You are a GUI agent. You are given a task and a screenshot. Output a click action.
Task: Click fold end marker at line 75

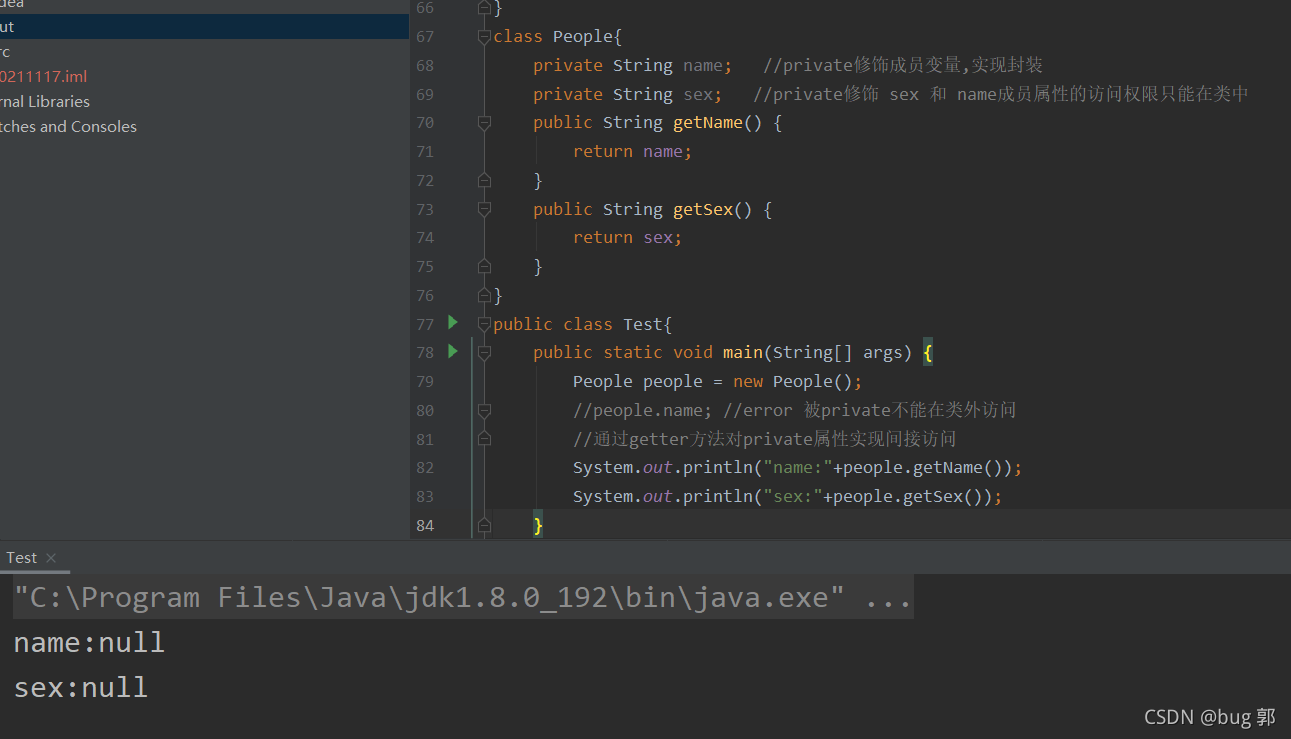(x=485, y=266)
